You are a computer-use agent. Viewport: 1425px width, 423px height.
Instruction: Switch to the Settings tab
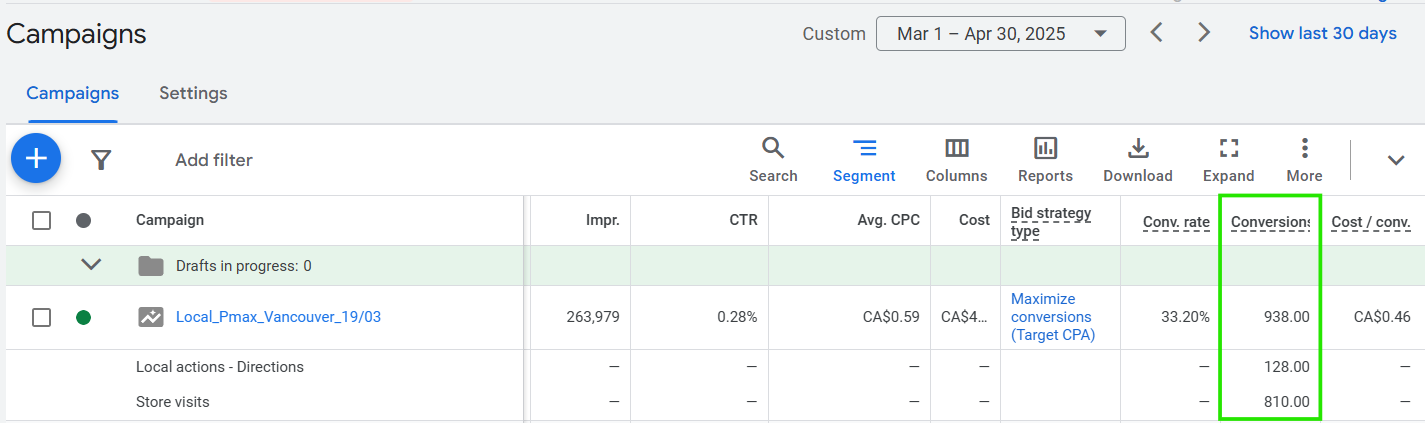click(193, 93)
